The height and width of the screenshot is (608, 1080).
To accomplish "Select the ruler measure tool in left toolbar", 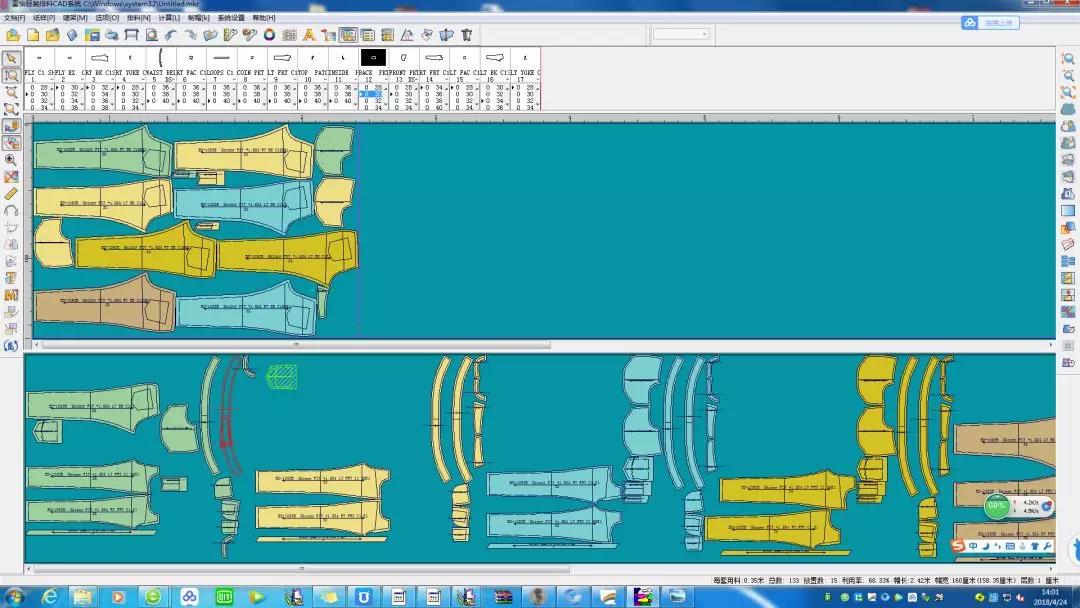I will (x=11, y=193).
